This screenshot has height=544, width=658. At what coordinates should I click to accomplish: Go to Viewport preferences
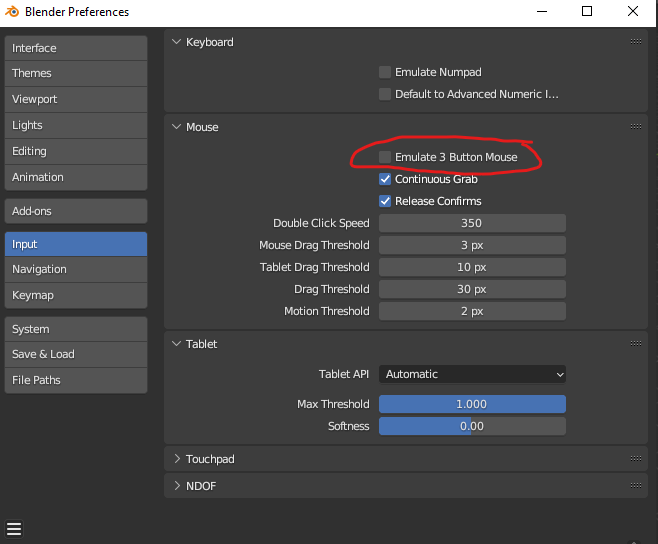(x=76, y=99)
